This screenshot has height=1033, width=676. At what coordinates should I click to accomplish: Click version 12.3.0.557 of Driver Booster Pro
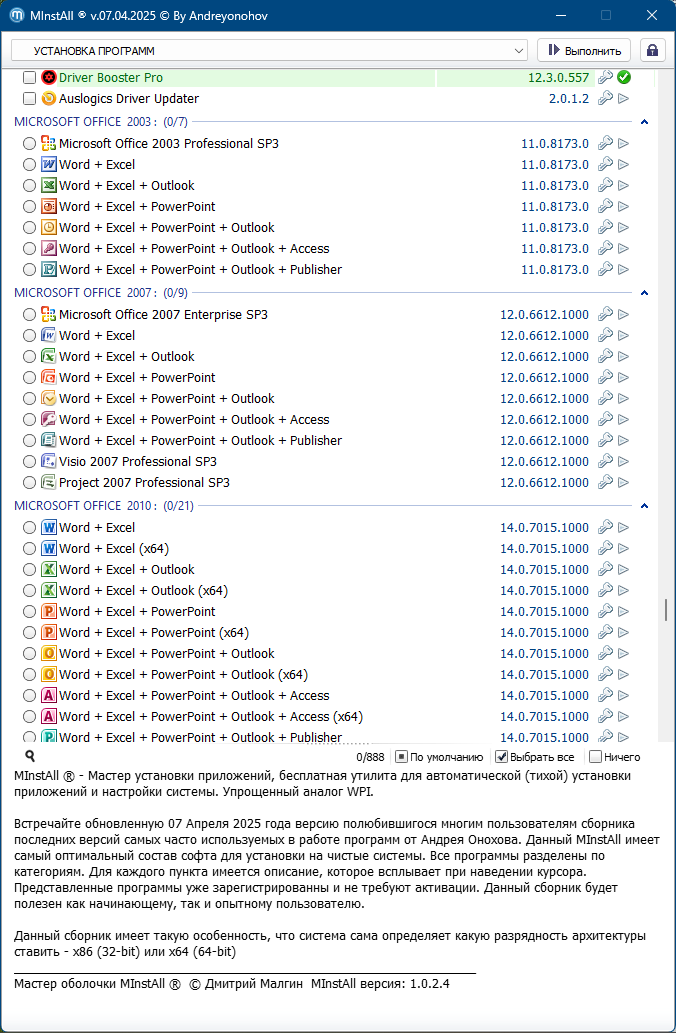[x=558, y=78]
